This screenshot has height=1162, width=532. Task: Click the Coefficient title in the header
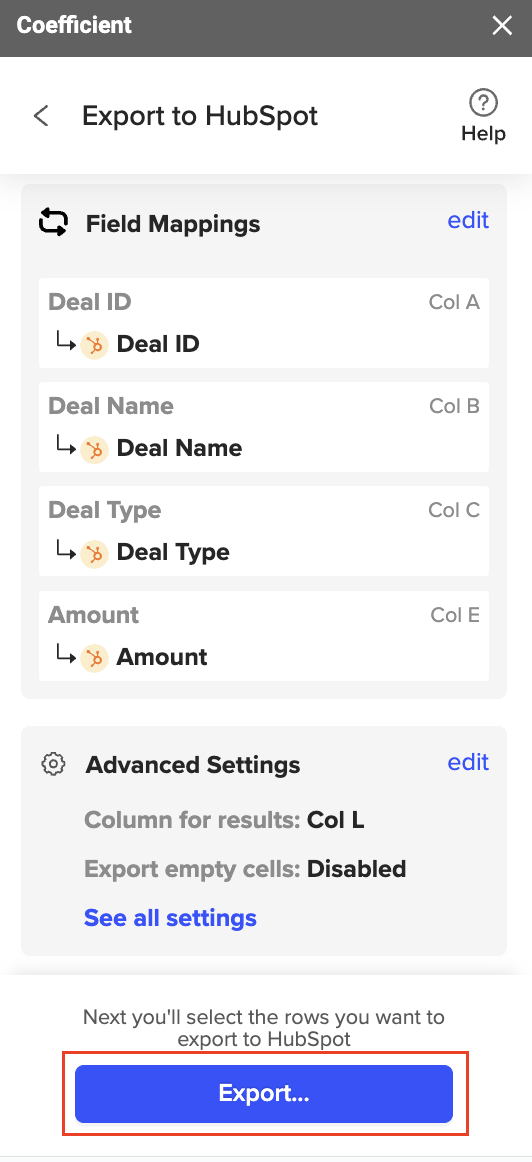point(74,25)
